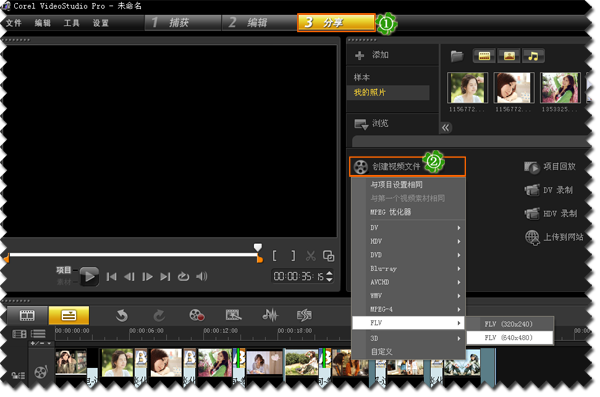Expand the AVCHD submenu
Image resolution: width=600 pixels, height=397 pixels.
pyautogui.click(x=408, y=282)
